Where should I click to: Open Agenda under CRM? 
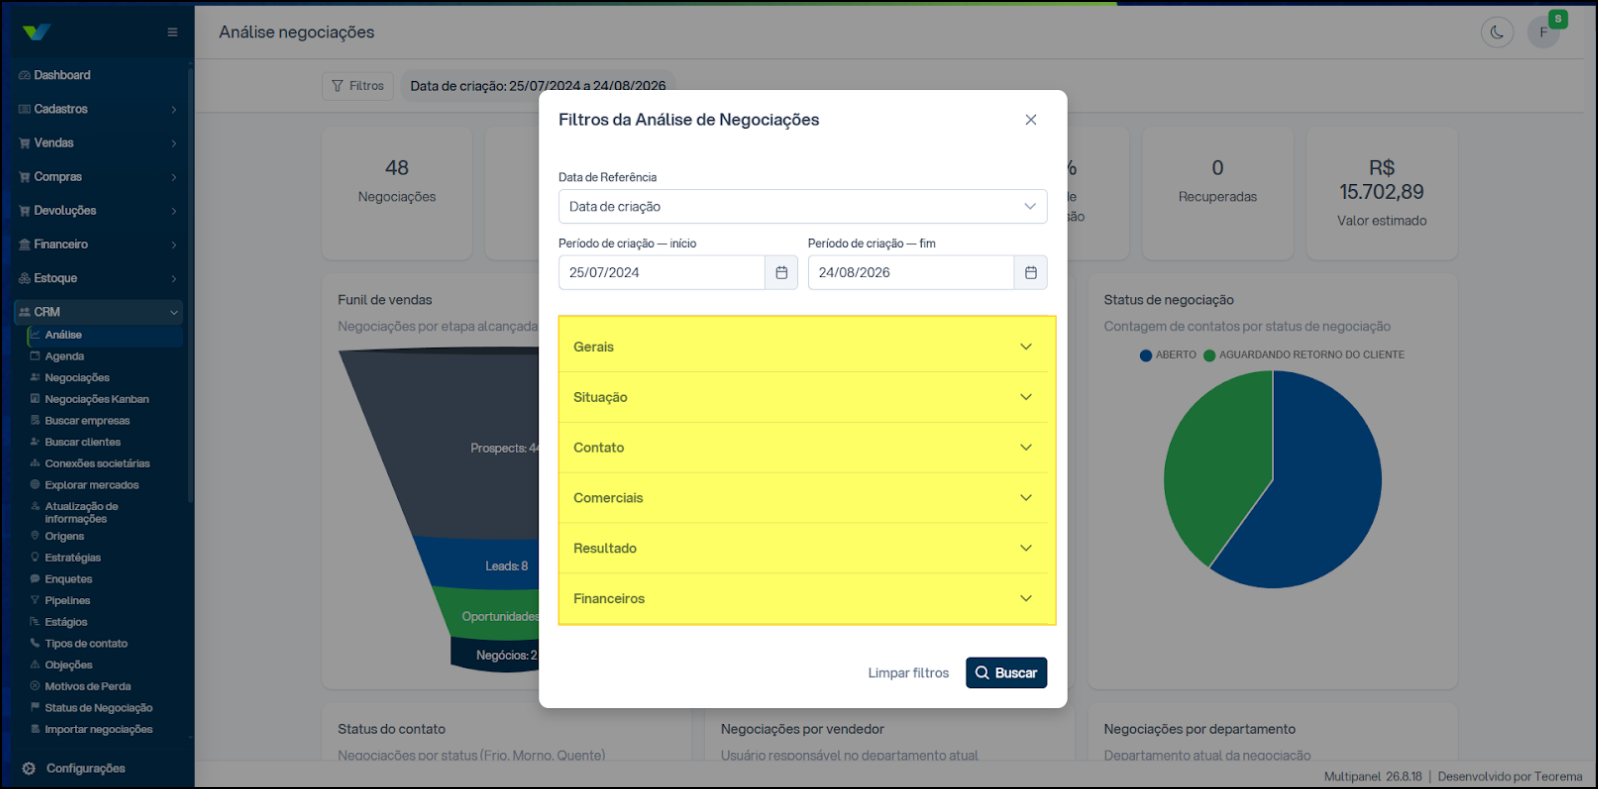[64, 356]
